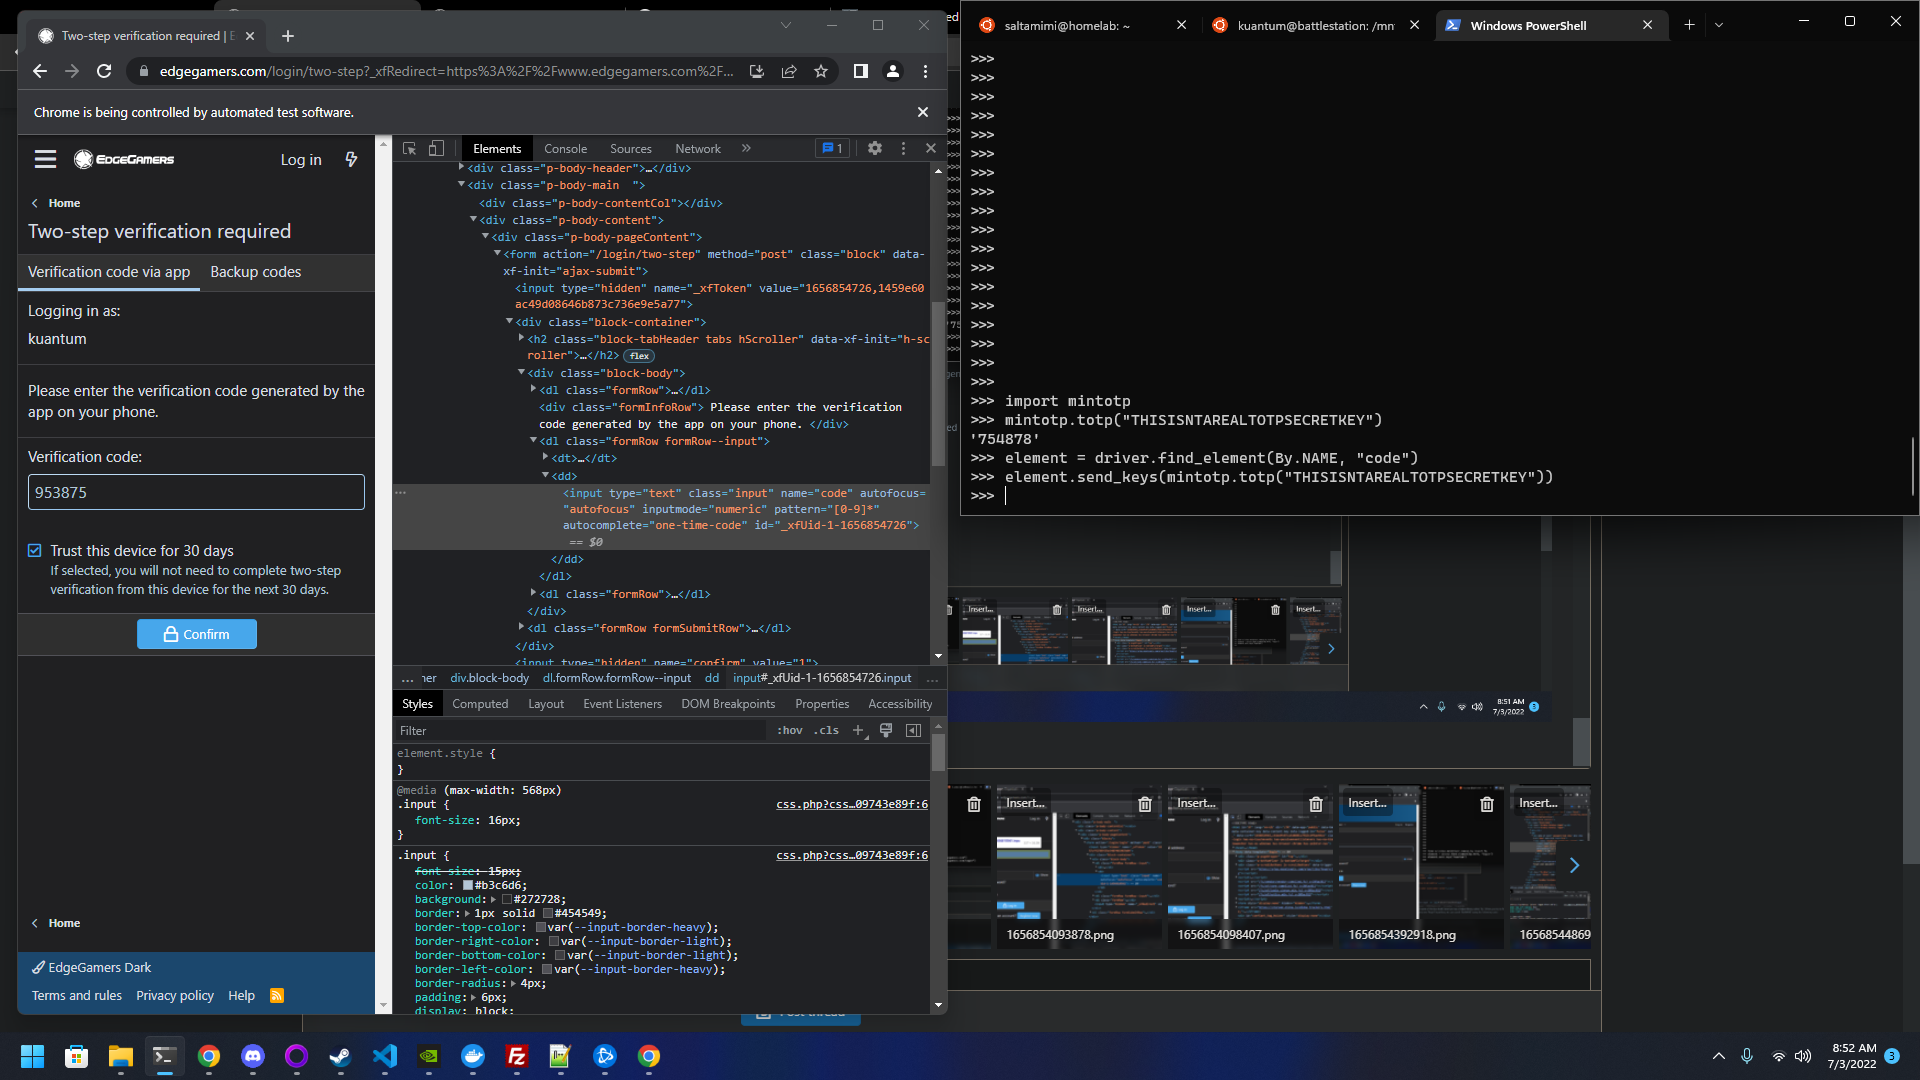Switch to the Computed styles tab
The height and width of the screenshot is (1080, 1920).
(480, 704)
